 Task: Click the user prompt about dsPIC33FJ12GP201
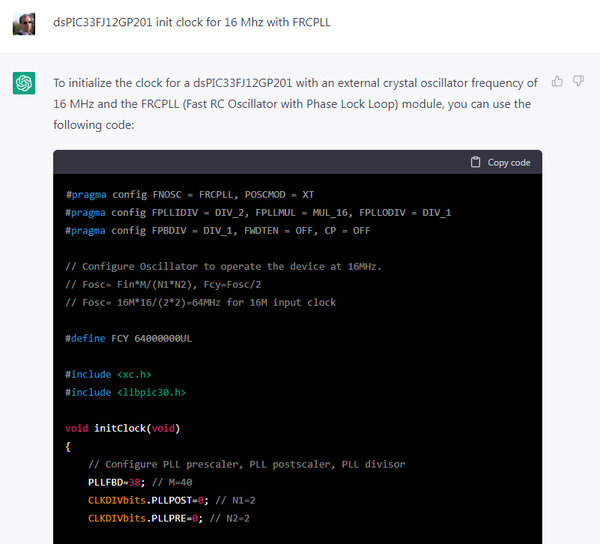click(x=192, y=22)
